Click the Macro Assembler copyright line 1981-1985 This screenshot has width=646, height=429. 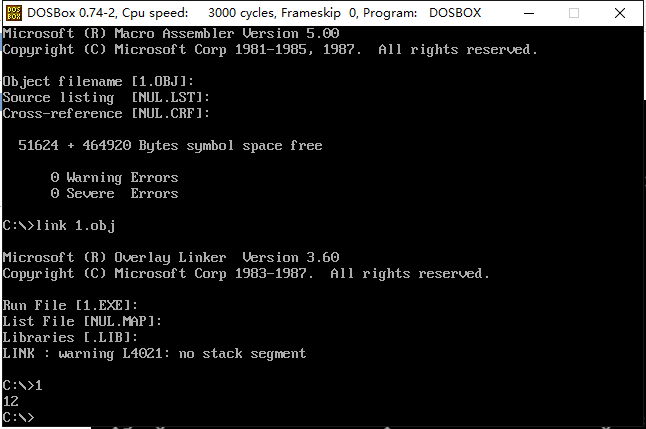(x=270, y=50)
